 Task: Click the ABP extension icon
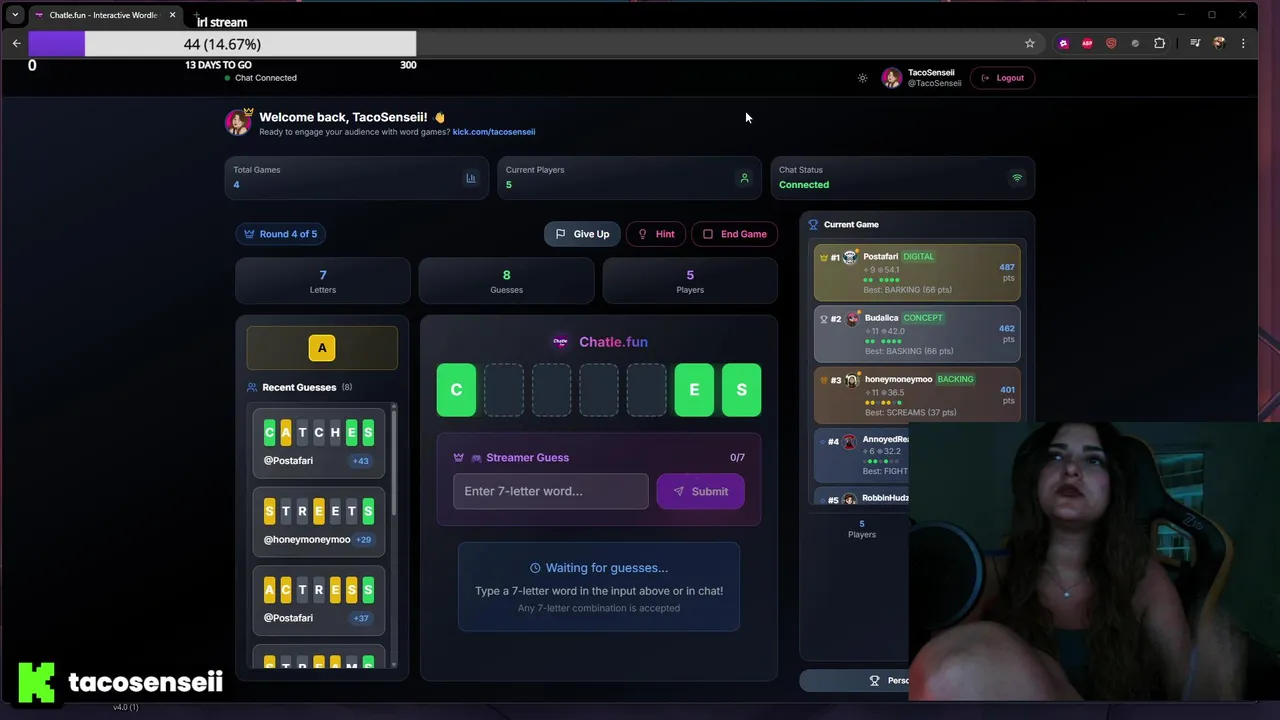pyautogui.click(x=1087, y=43)
